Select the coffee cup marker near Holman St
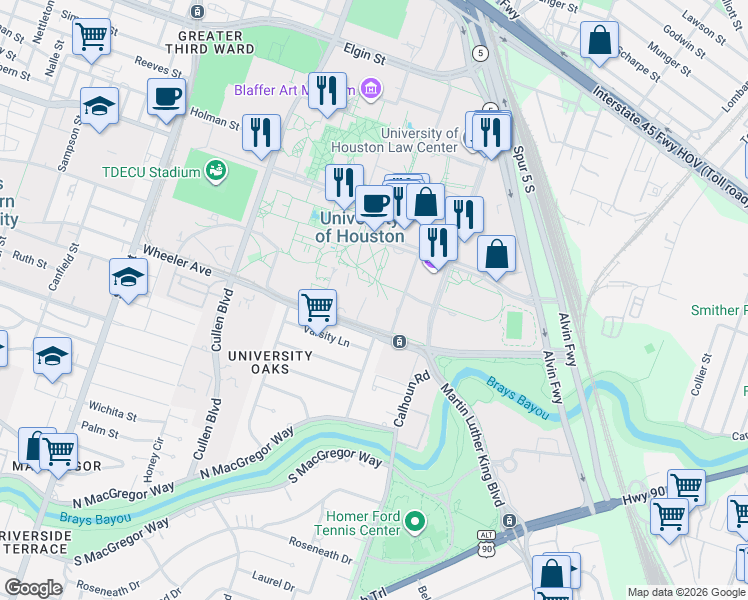Image resolution: width=748 pixels, height=600 pixels. point(166,97)
